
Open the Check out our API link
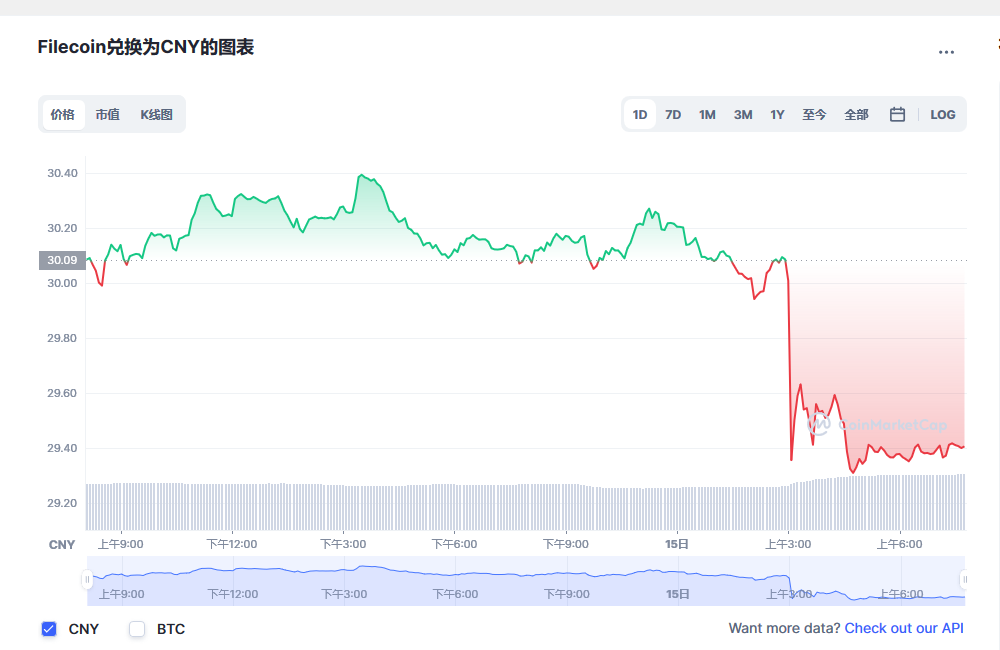904,628
